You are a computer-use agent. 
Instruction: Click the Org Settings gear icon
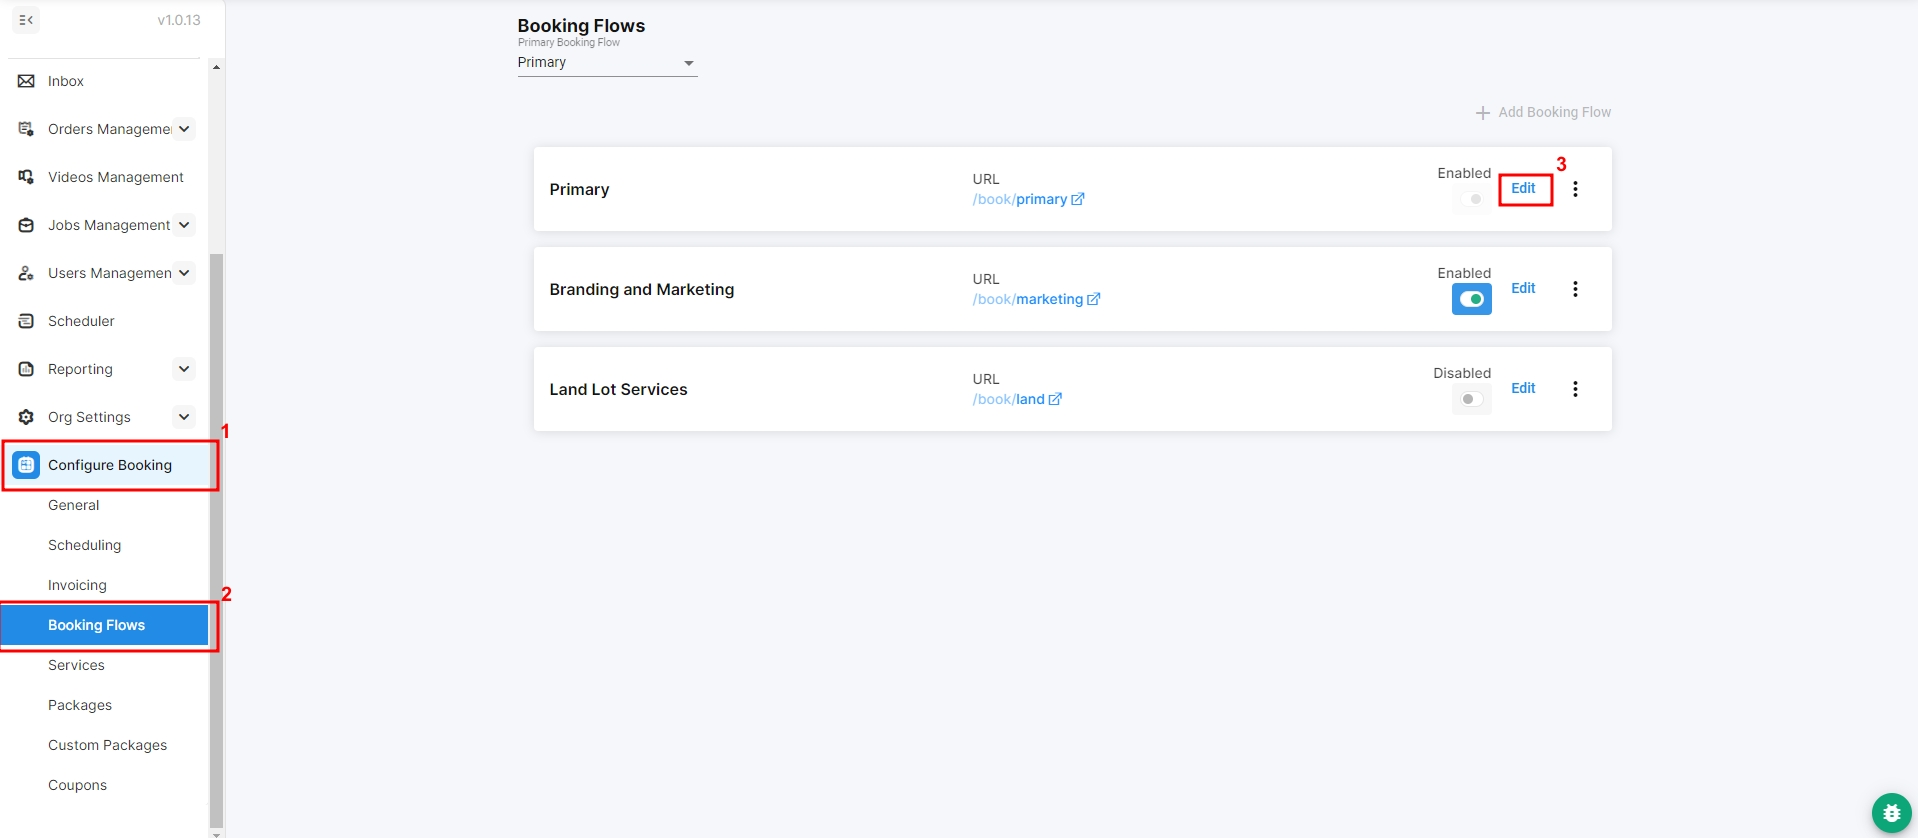26,417
